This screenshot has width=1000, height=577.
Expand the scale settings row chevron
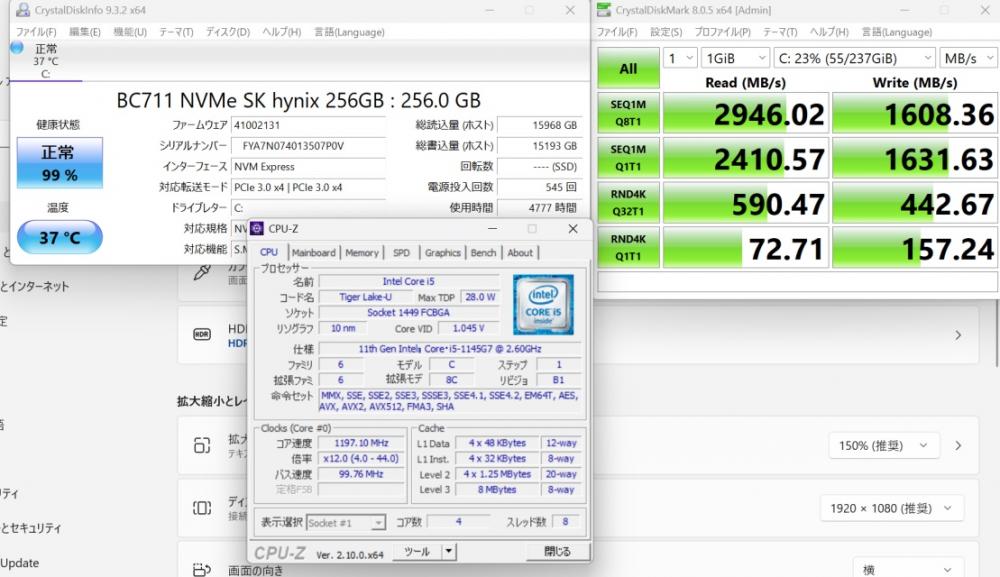click(958, 446)
